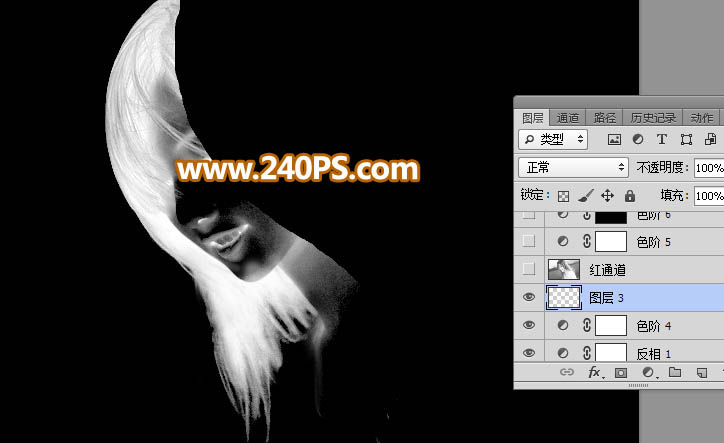Click the pixel layer filter icon
This screenshot has width=724, height=443.
[x=614, y=139]
